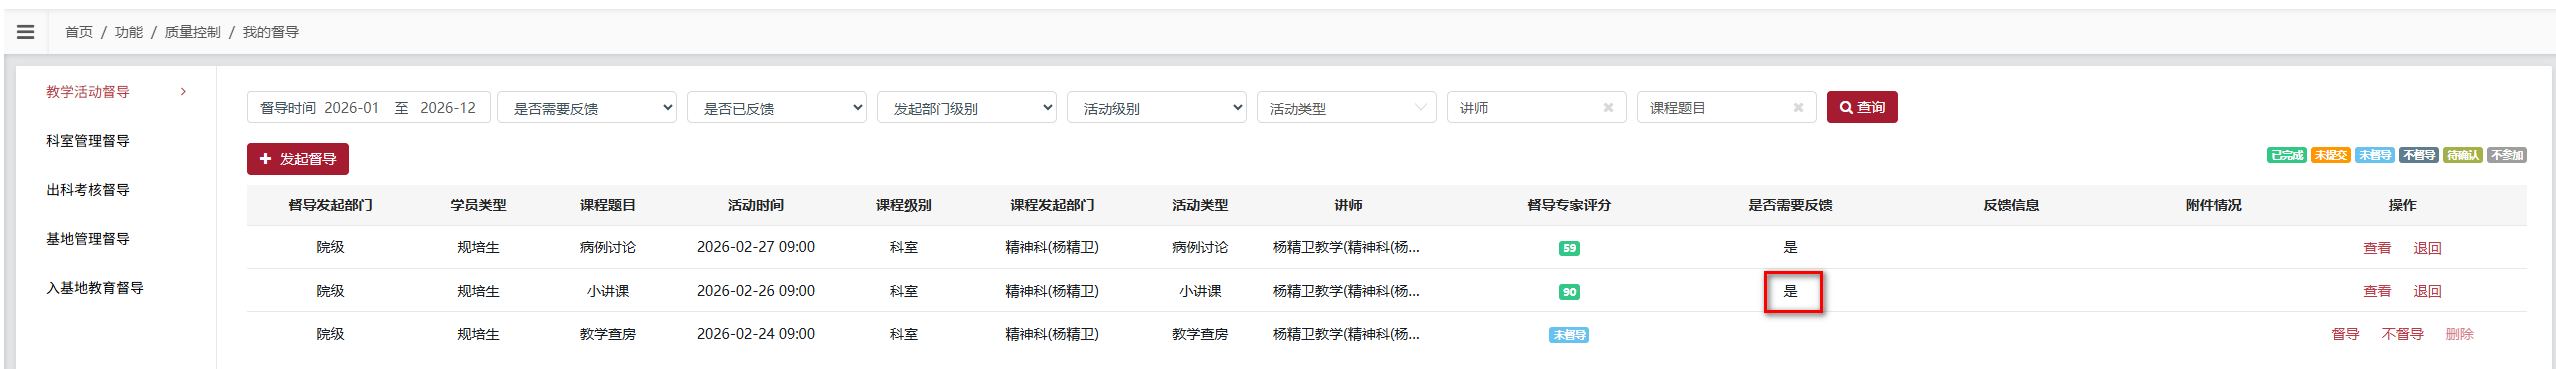Click the blue 未督导 legend tag at top right

click(2374, 155)
